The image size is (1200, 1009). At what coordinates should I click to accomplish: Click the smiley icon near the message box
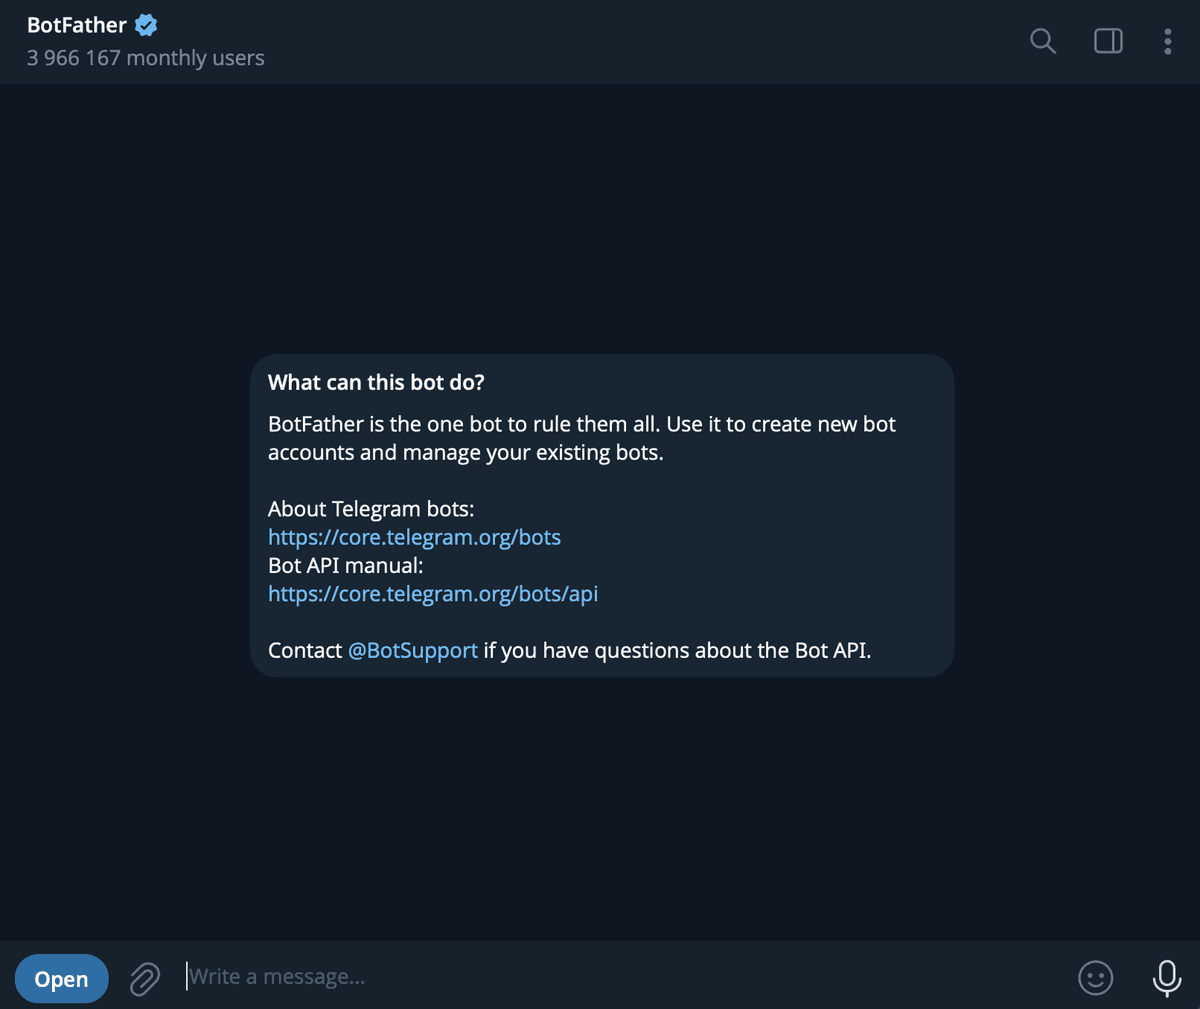[x=1095, y=977]
